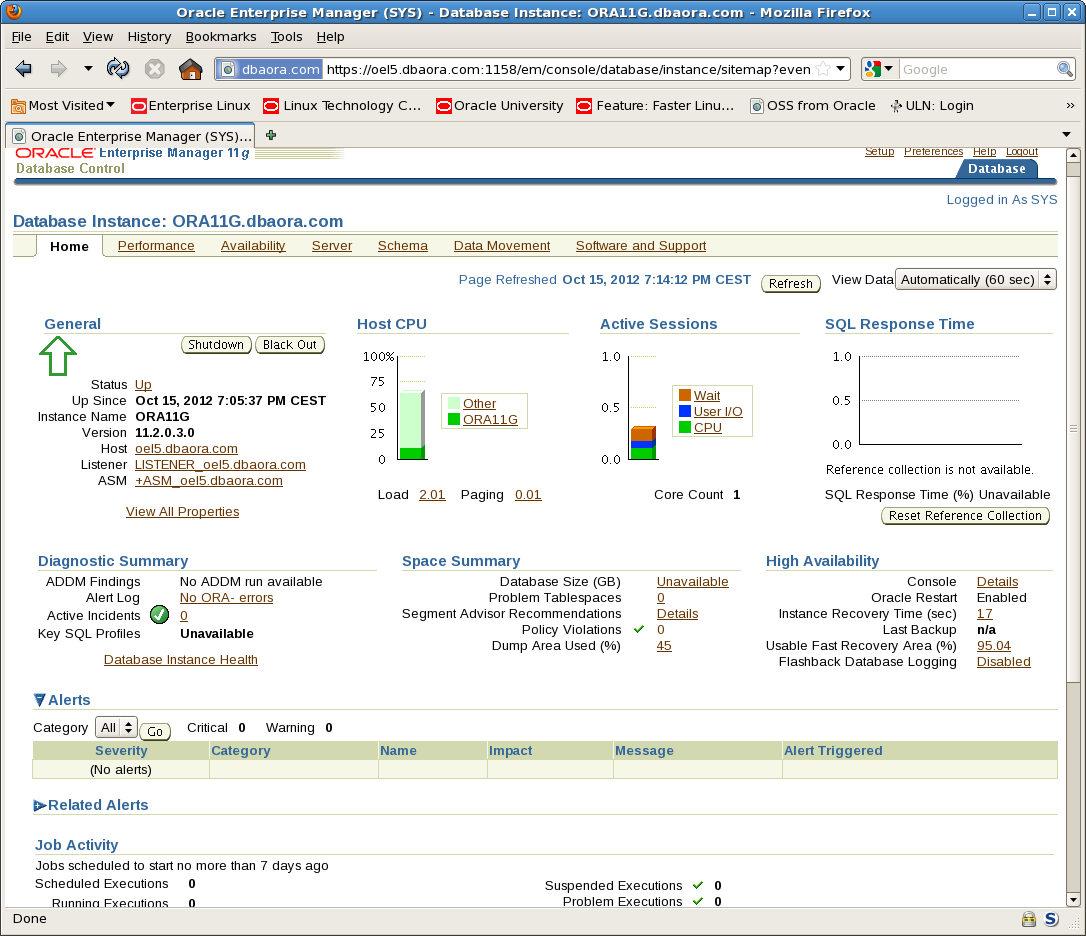Click the browser Forward arrow
1086x936 pixels.
pyautogui.click(x=59, y=69)
